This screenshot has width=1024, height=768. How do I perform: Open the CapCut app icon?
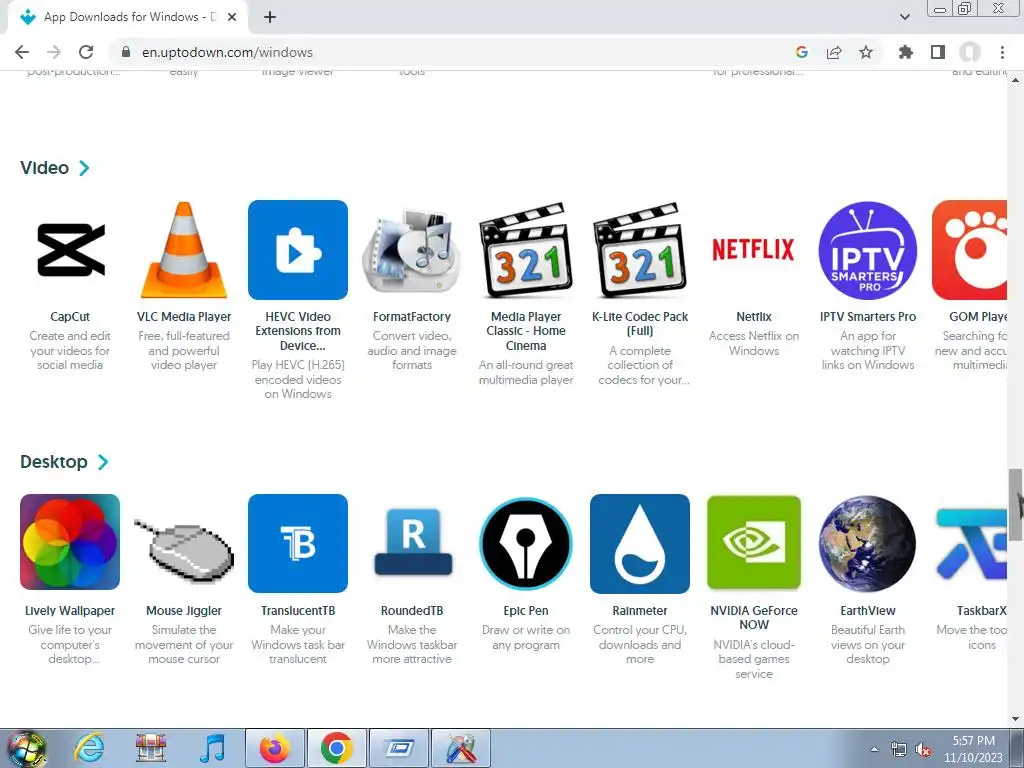pos(70,249)
